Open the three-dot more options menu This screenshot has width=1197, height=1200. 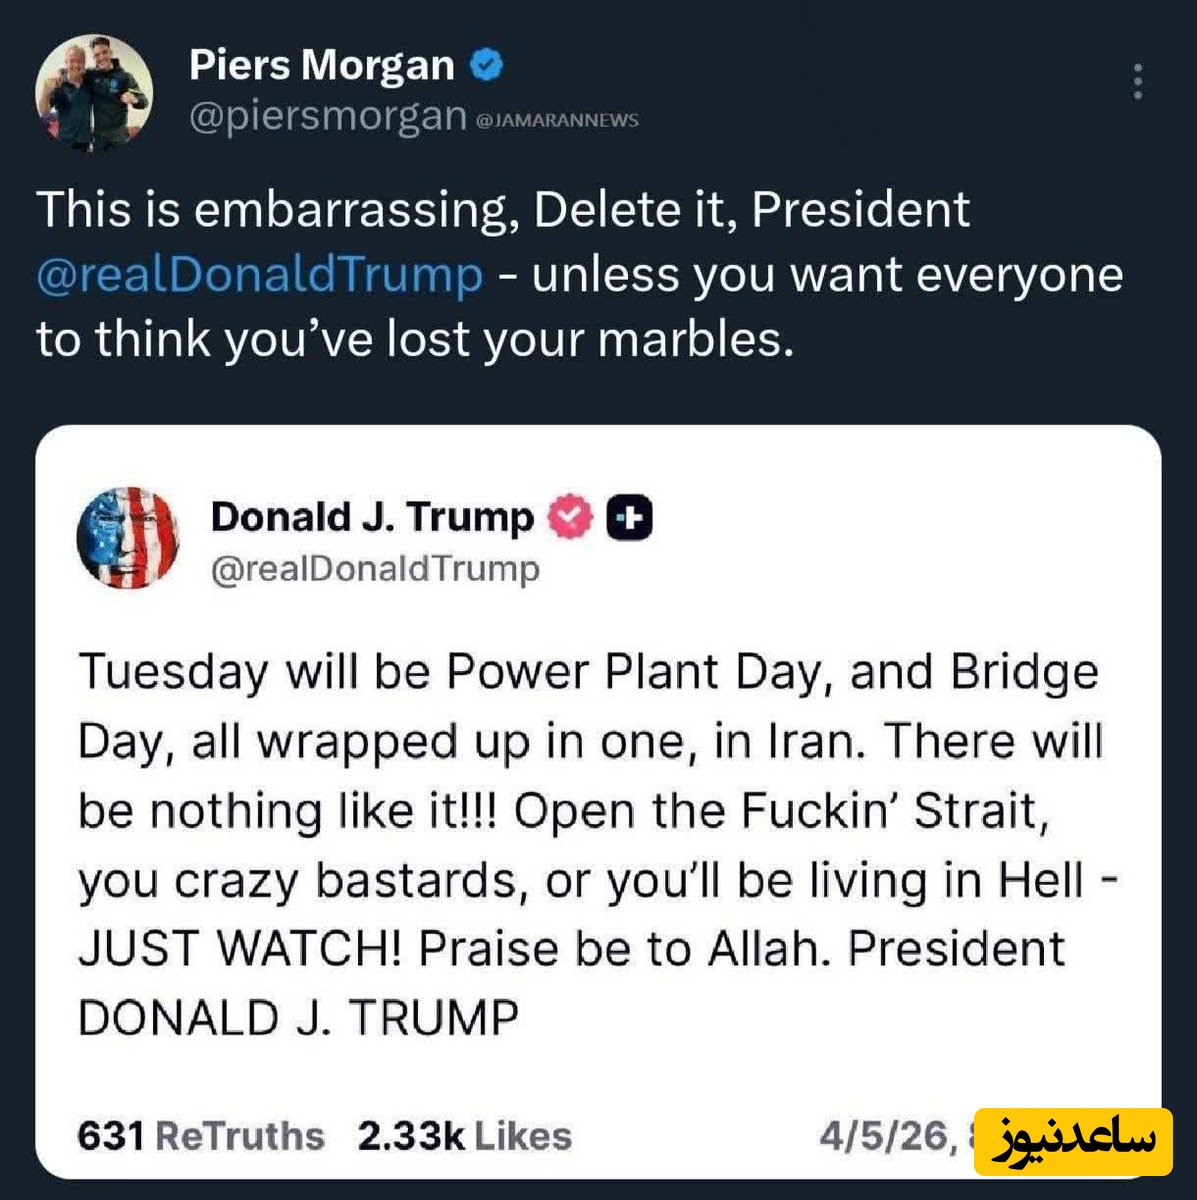pos(1137,82)
